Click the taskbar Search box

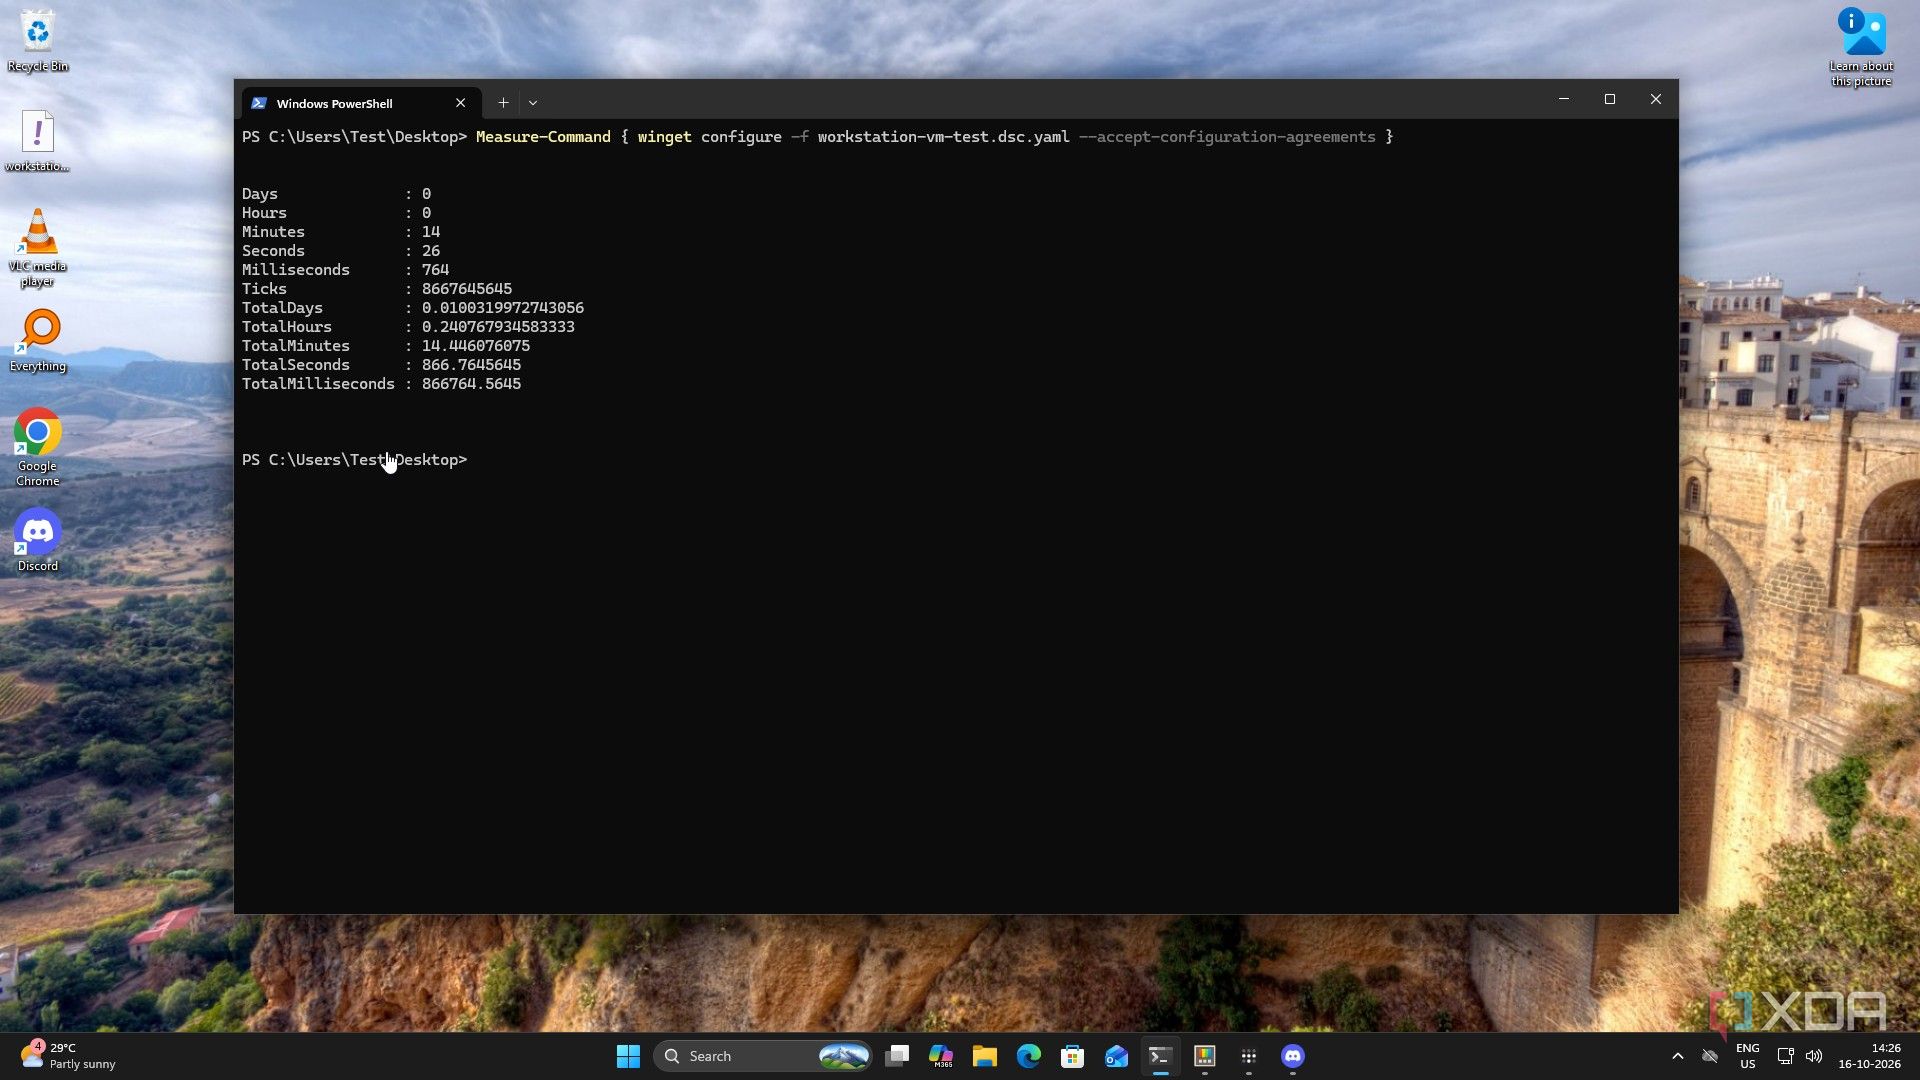click(x=762, y=1056)
